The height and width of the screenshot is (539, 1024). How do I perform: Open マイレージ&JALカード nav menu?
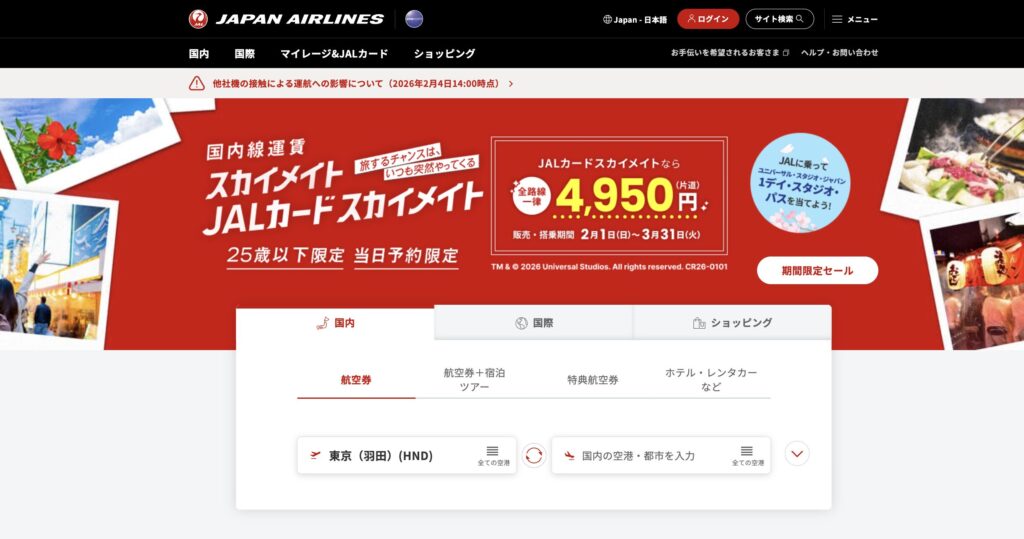(x=334, y=54)
